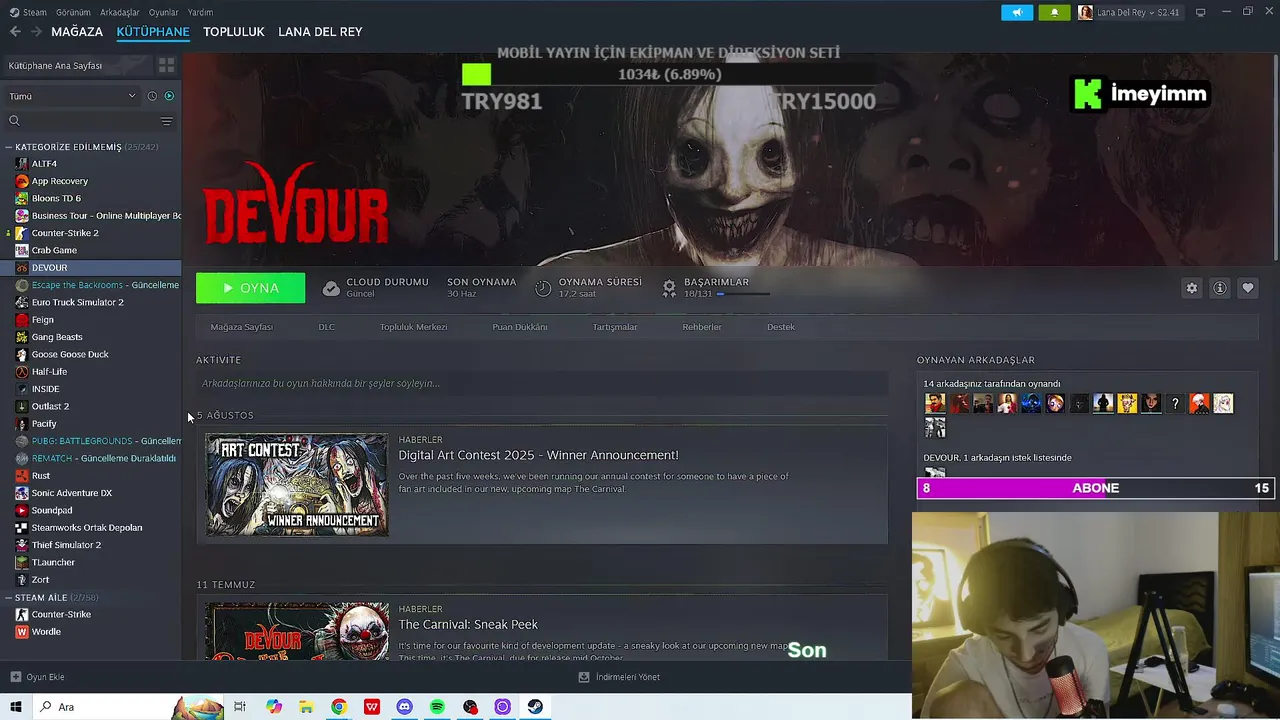
Task: Toggle the ready-to-play filter icon
Action: pyautogui.click(x=169, y=96)
